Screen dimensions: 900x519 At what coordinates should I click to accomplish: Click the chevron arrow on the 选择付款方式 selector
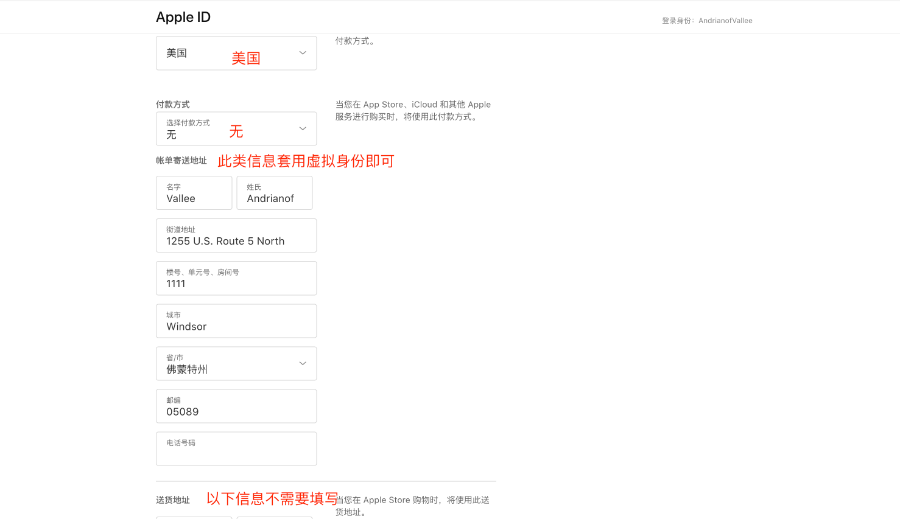click(302, 128)
